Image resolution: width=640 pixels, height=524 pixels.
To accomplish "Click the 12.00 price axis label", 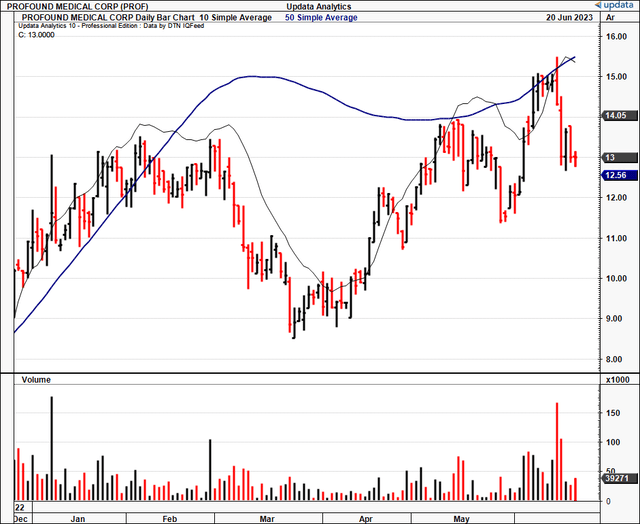I will [x=616, y=198].
